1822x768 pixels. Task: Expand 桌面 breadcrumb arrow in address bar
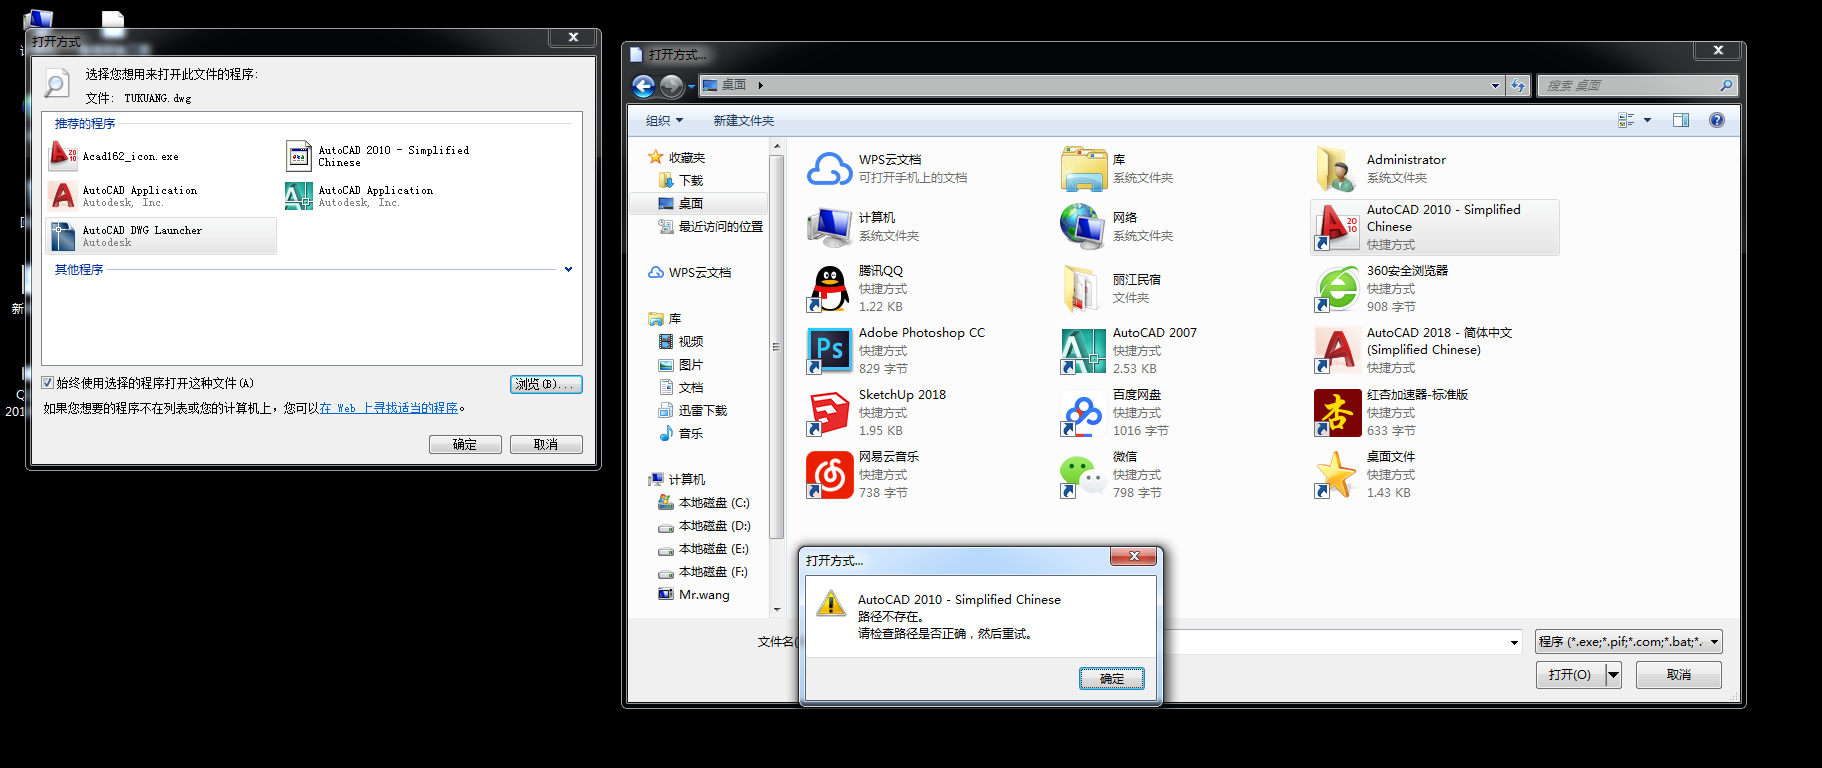(760, 86)
